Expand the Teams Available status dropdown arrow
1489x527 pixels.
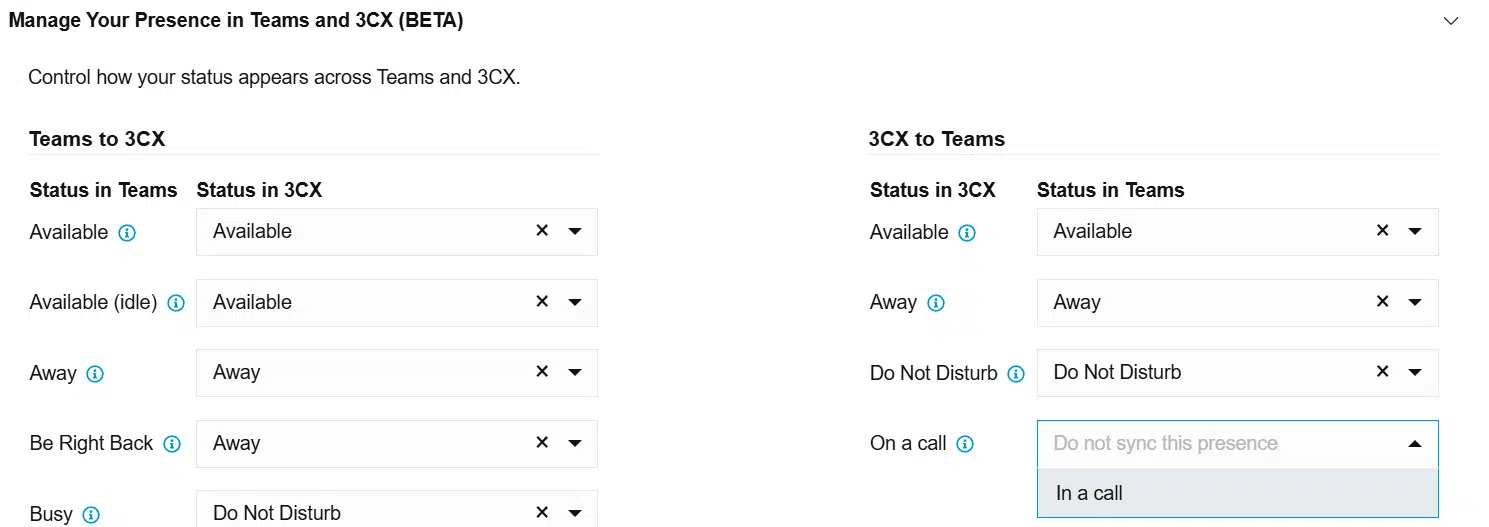[x=575, y=231]
